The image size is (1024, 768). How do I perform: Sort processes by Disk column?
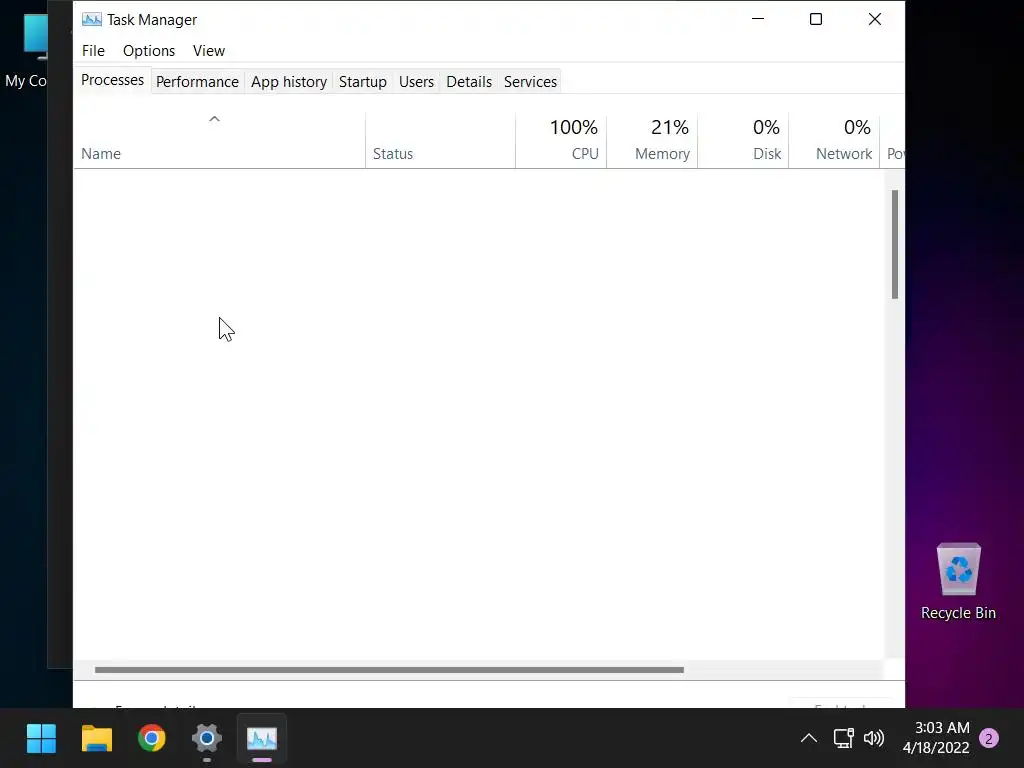tap(743, 140)
